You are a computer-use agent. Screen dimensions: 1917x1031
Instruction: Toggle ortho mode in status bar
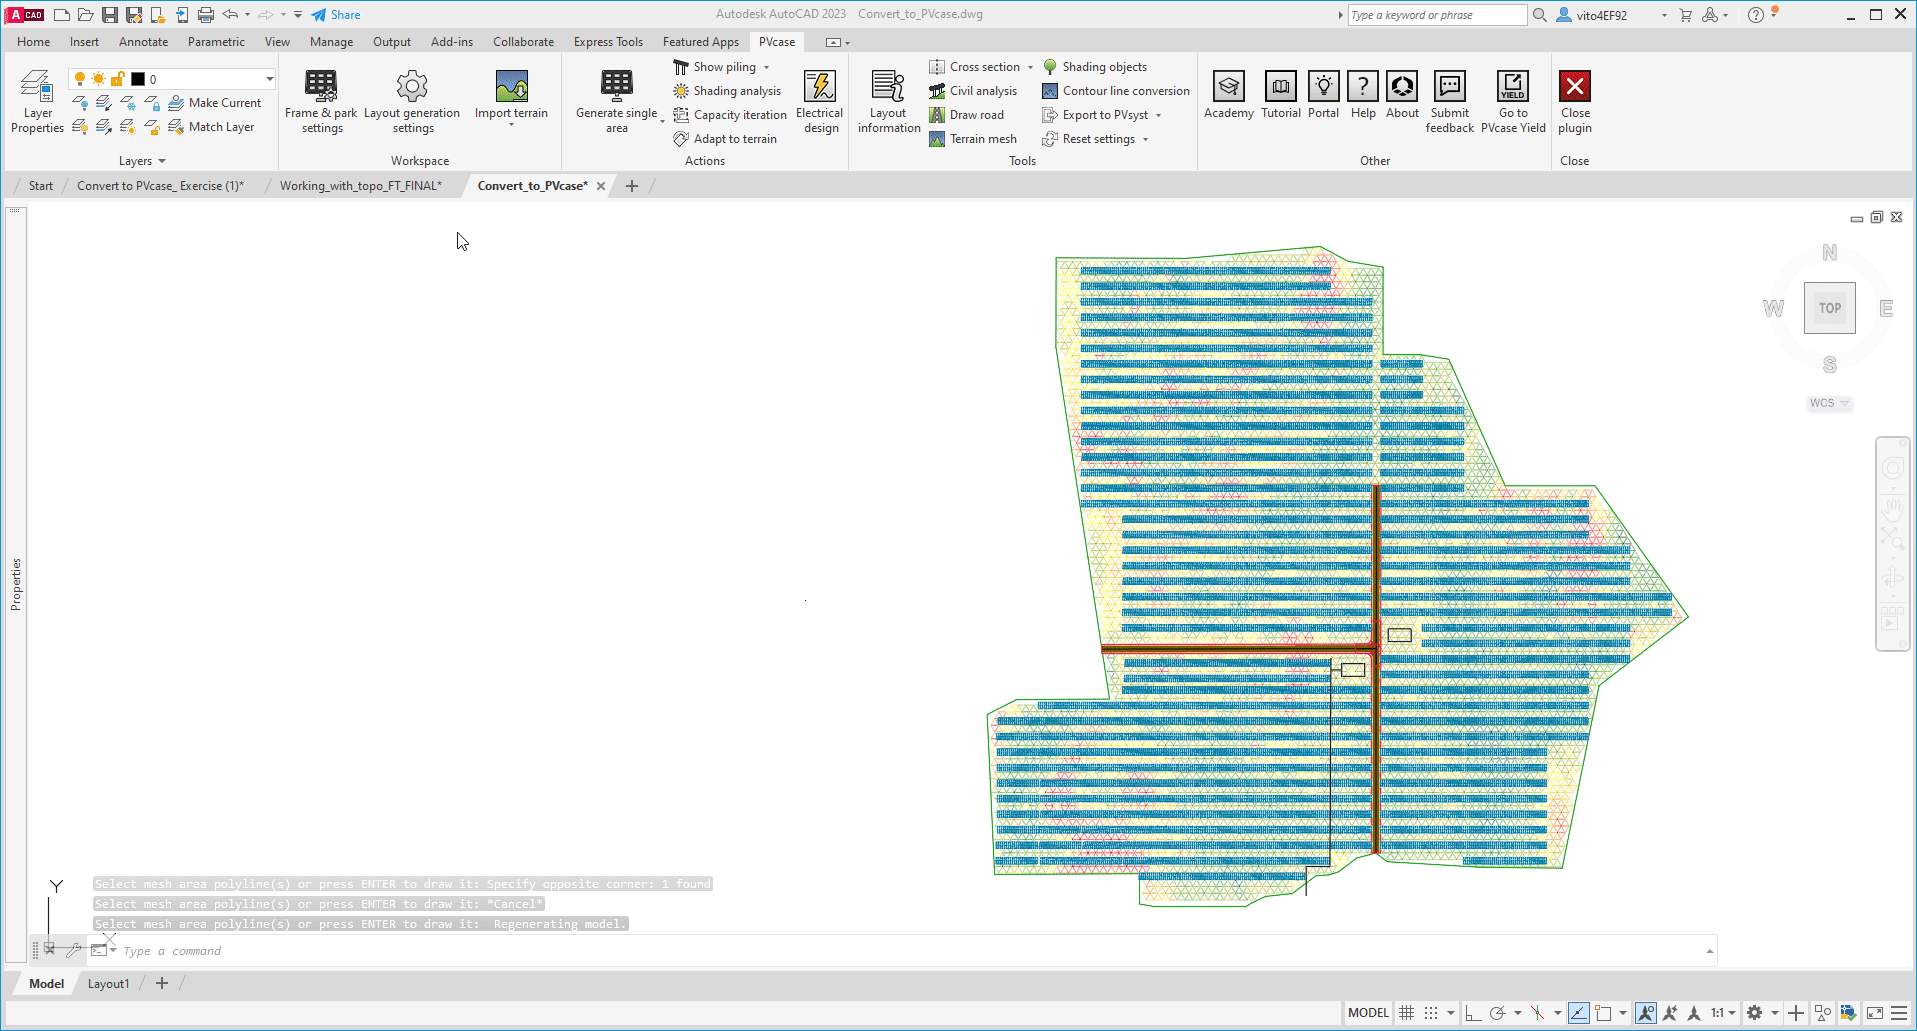tap(1473, 1013)
